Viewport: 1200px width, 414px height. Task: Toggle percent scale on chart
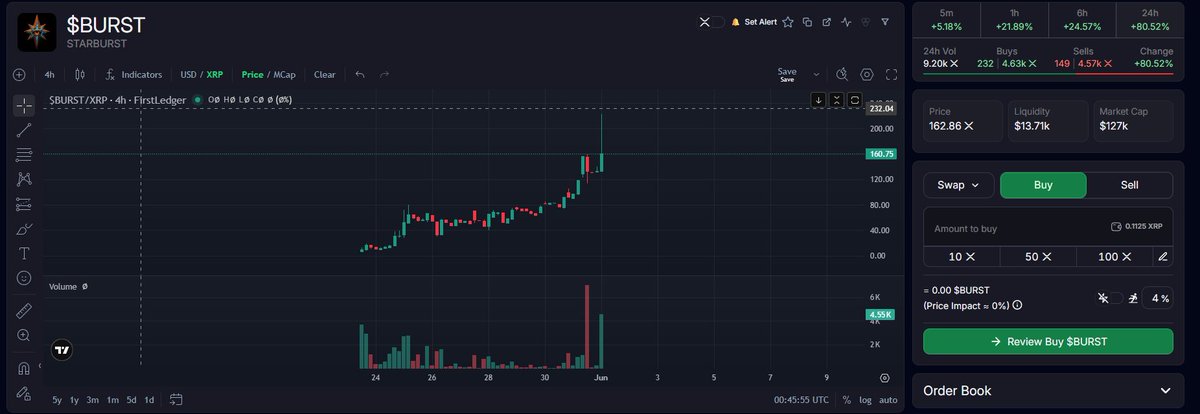(x=846, y=400)
